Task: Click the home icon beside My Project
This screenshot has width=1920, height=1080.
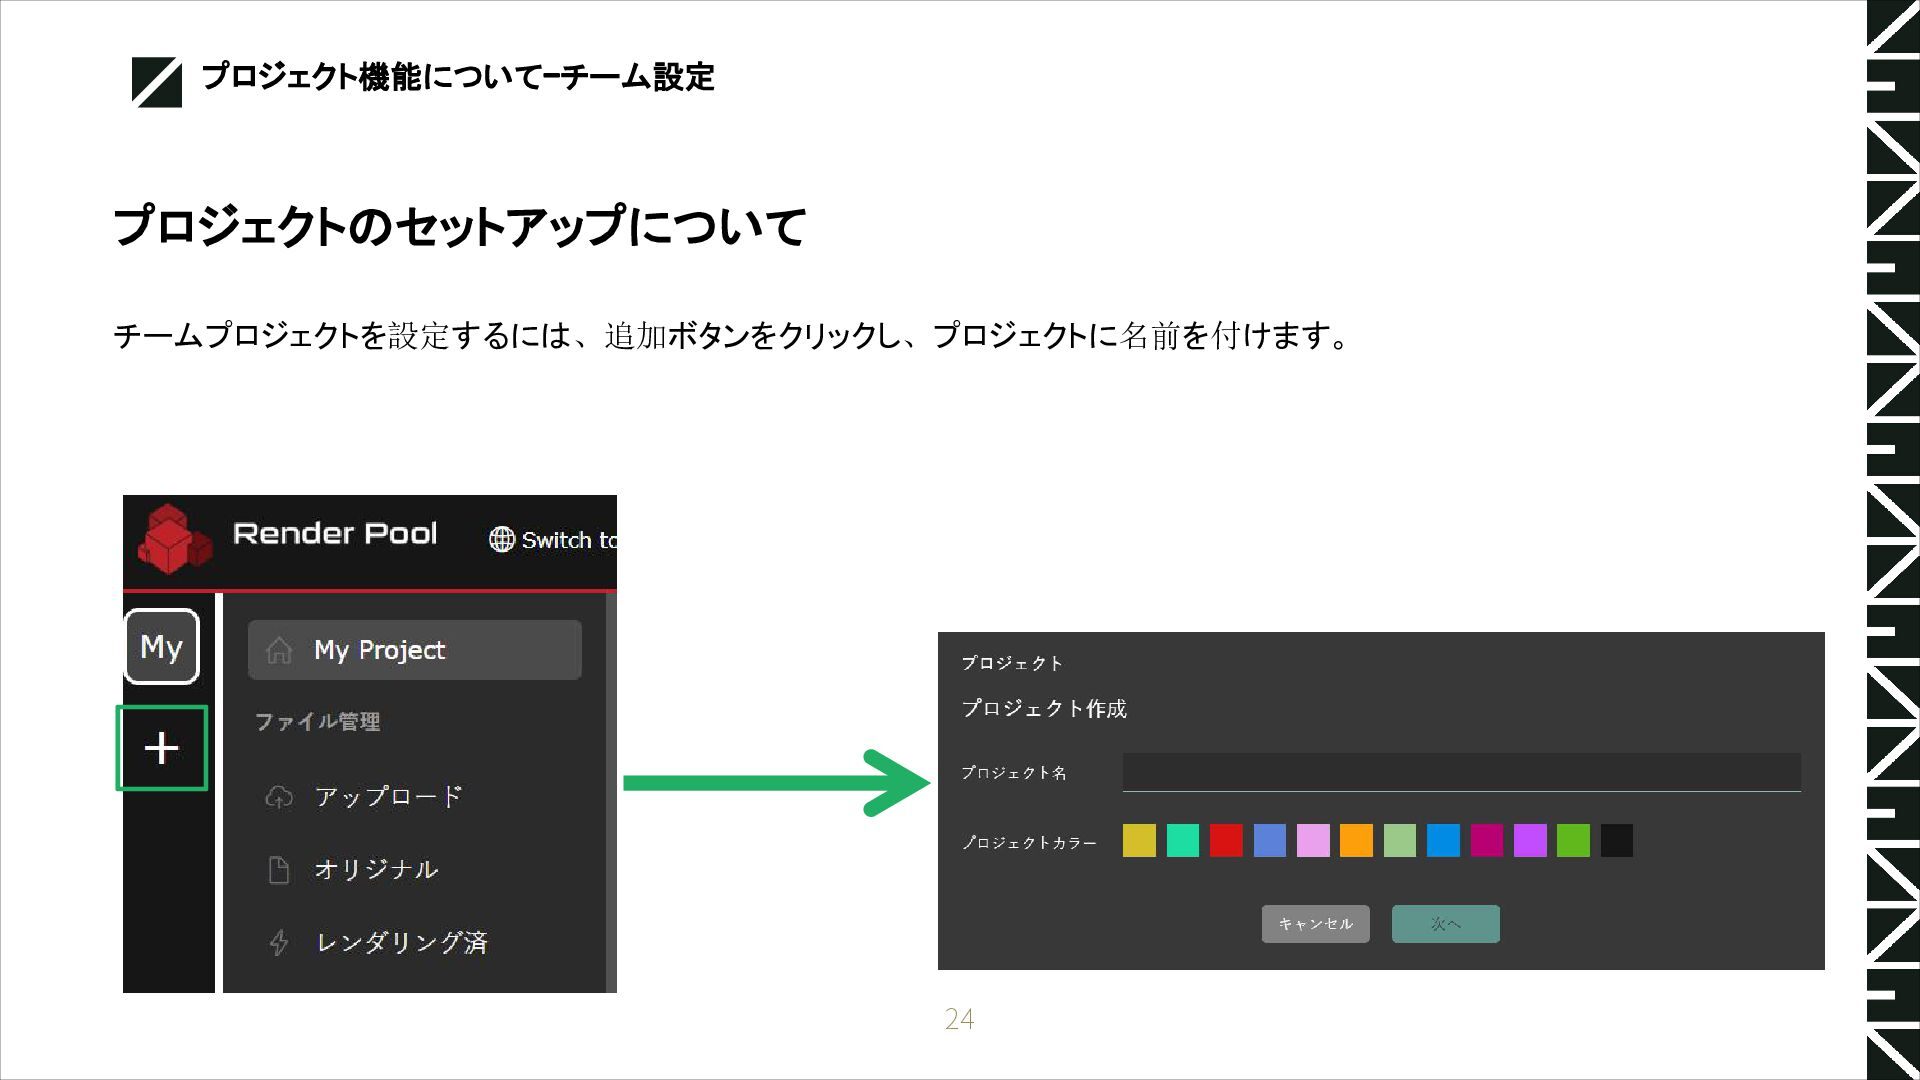Action: (x=279, y=650)
